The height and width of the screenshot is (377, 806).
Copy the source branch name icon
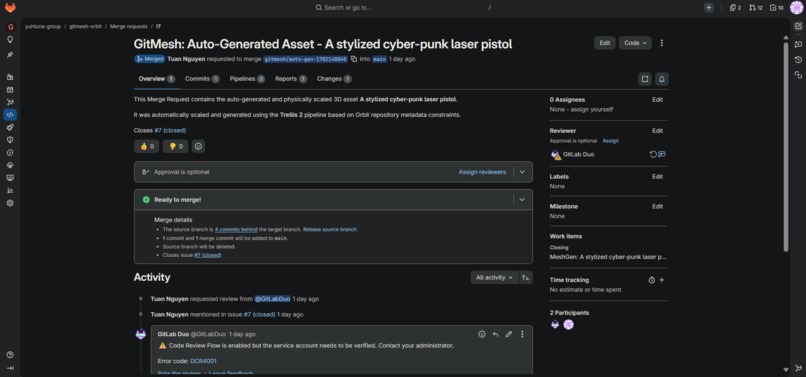point(354,59)
